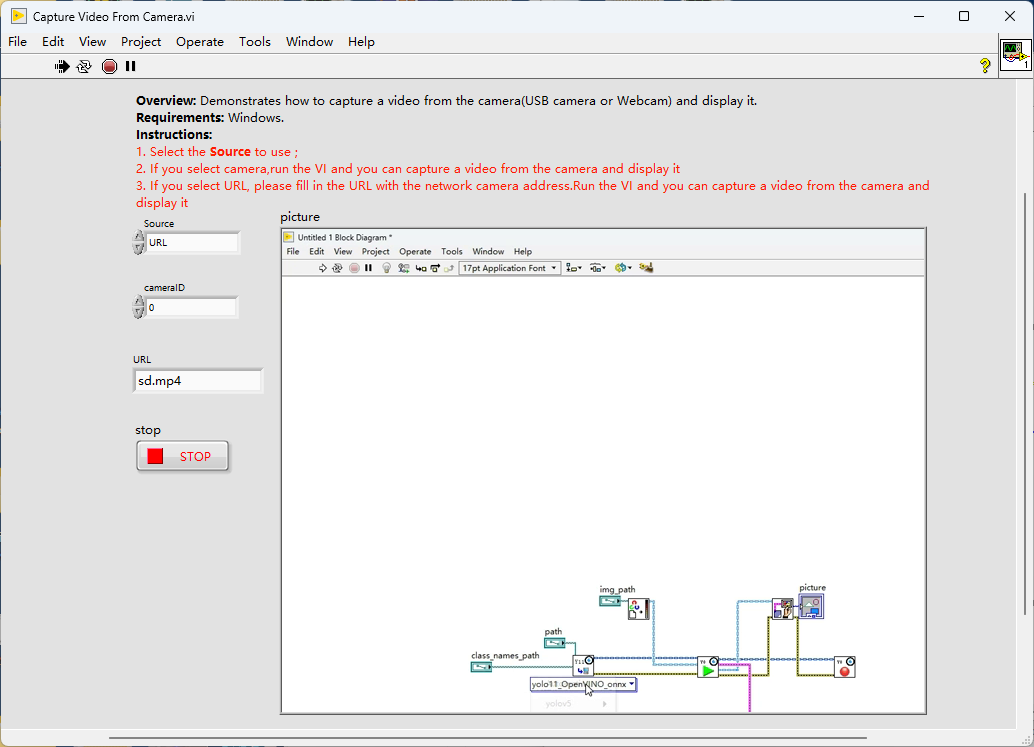Open the Tools menu in the main menu bar
This screenshot has height=747, width=1034.
tap(255, 41)
